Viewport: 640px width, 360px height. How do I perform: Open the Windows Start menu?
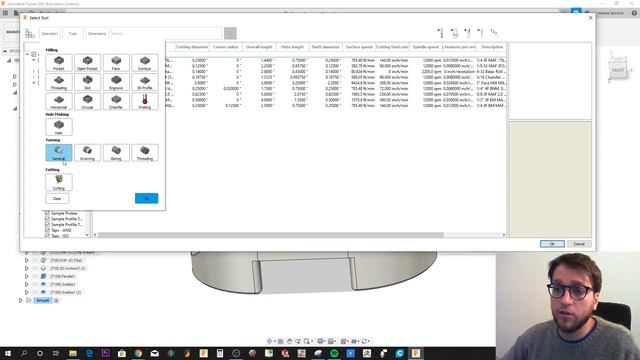coord(8,353)
